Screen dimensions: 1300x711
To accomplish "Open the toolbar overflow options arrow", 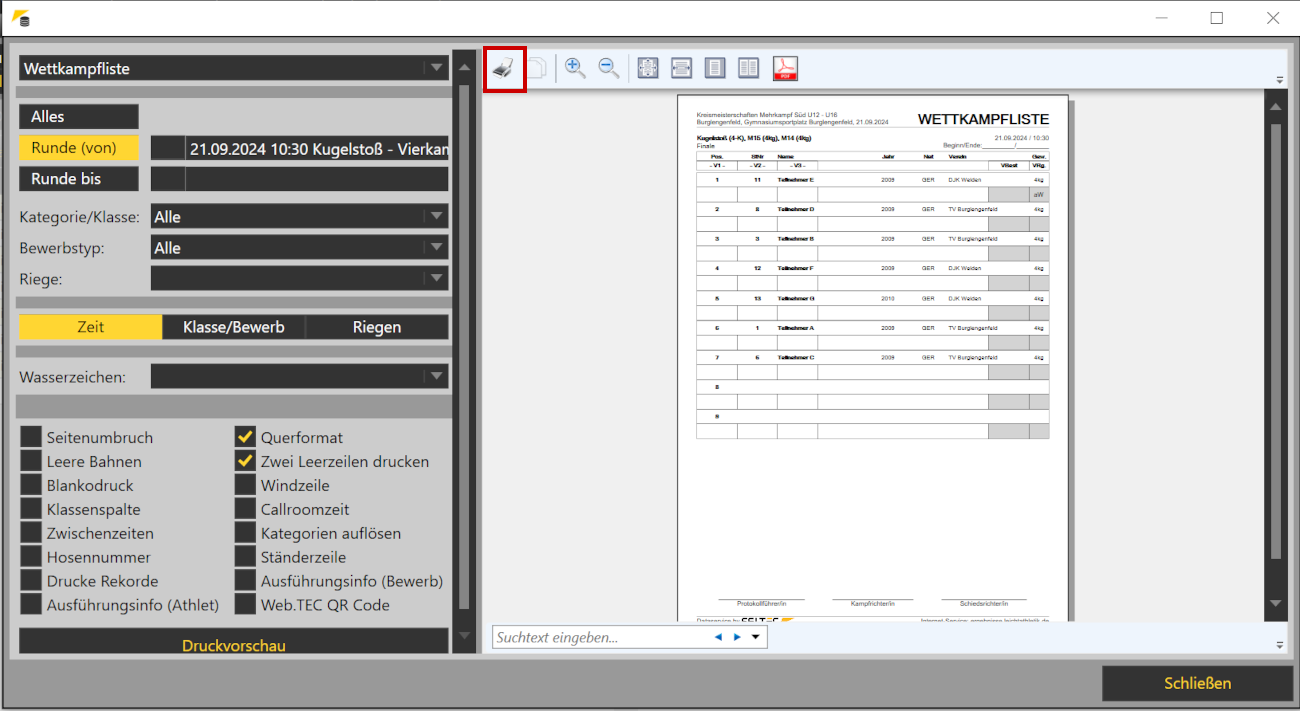I will click(1279, 80).
